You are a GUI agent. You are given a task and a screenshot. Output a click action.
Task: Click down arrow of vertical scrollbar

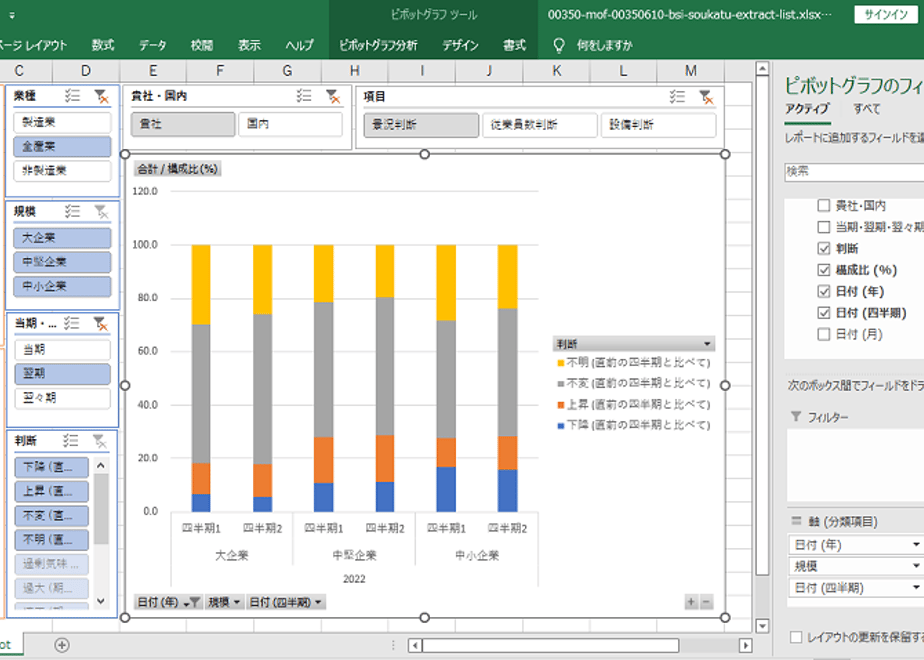(x=763, y=626)
